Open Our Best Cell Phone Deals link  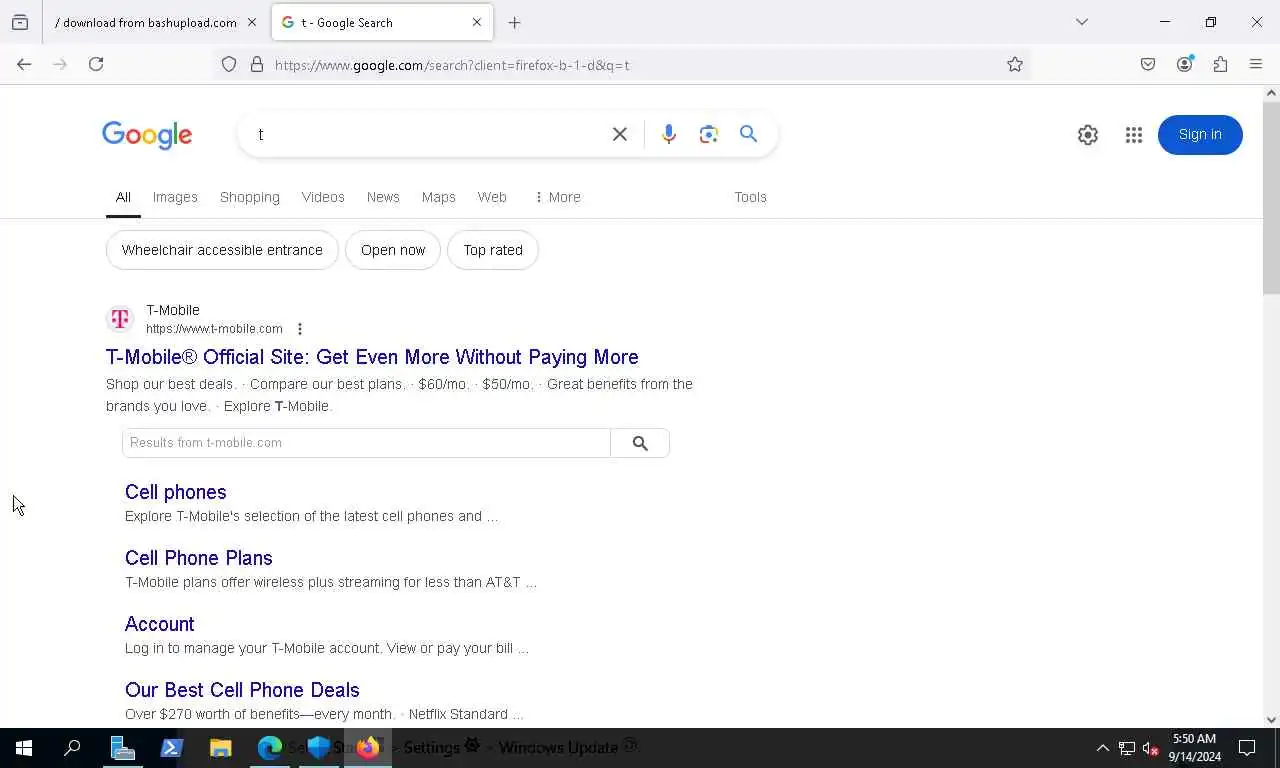click(x=242, y=690)
